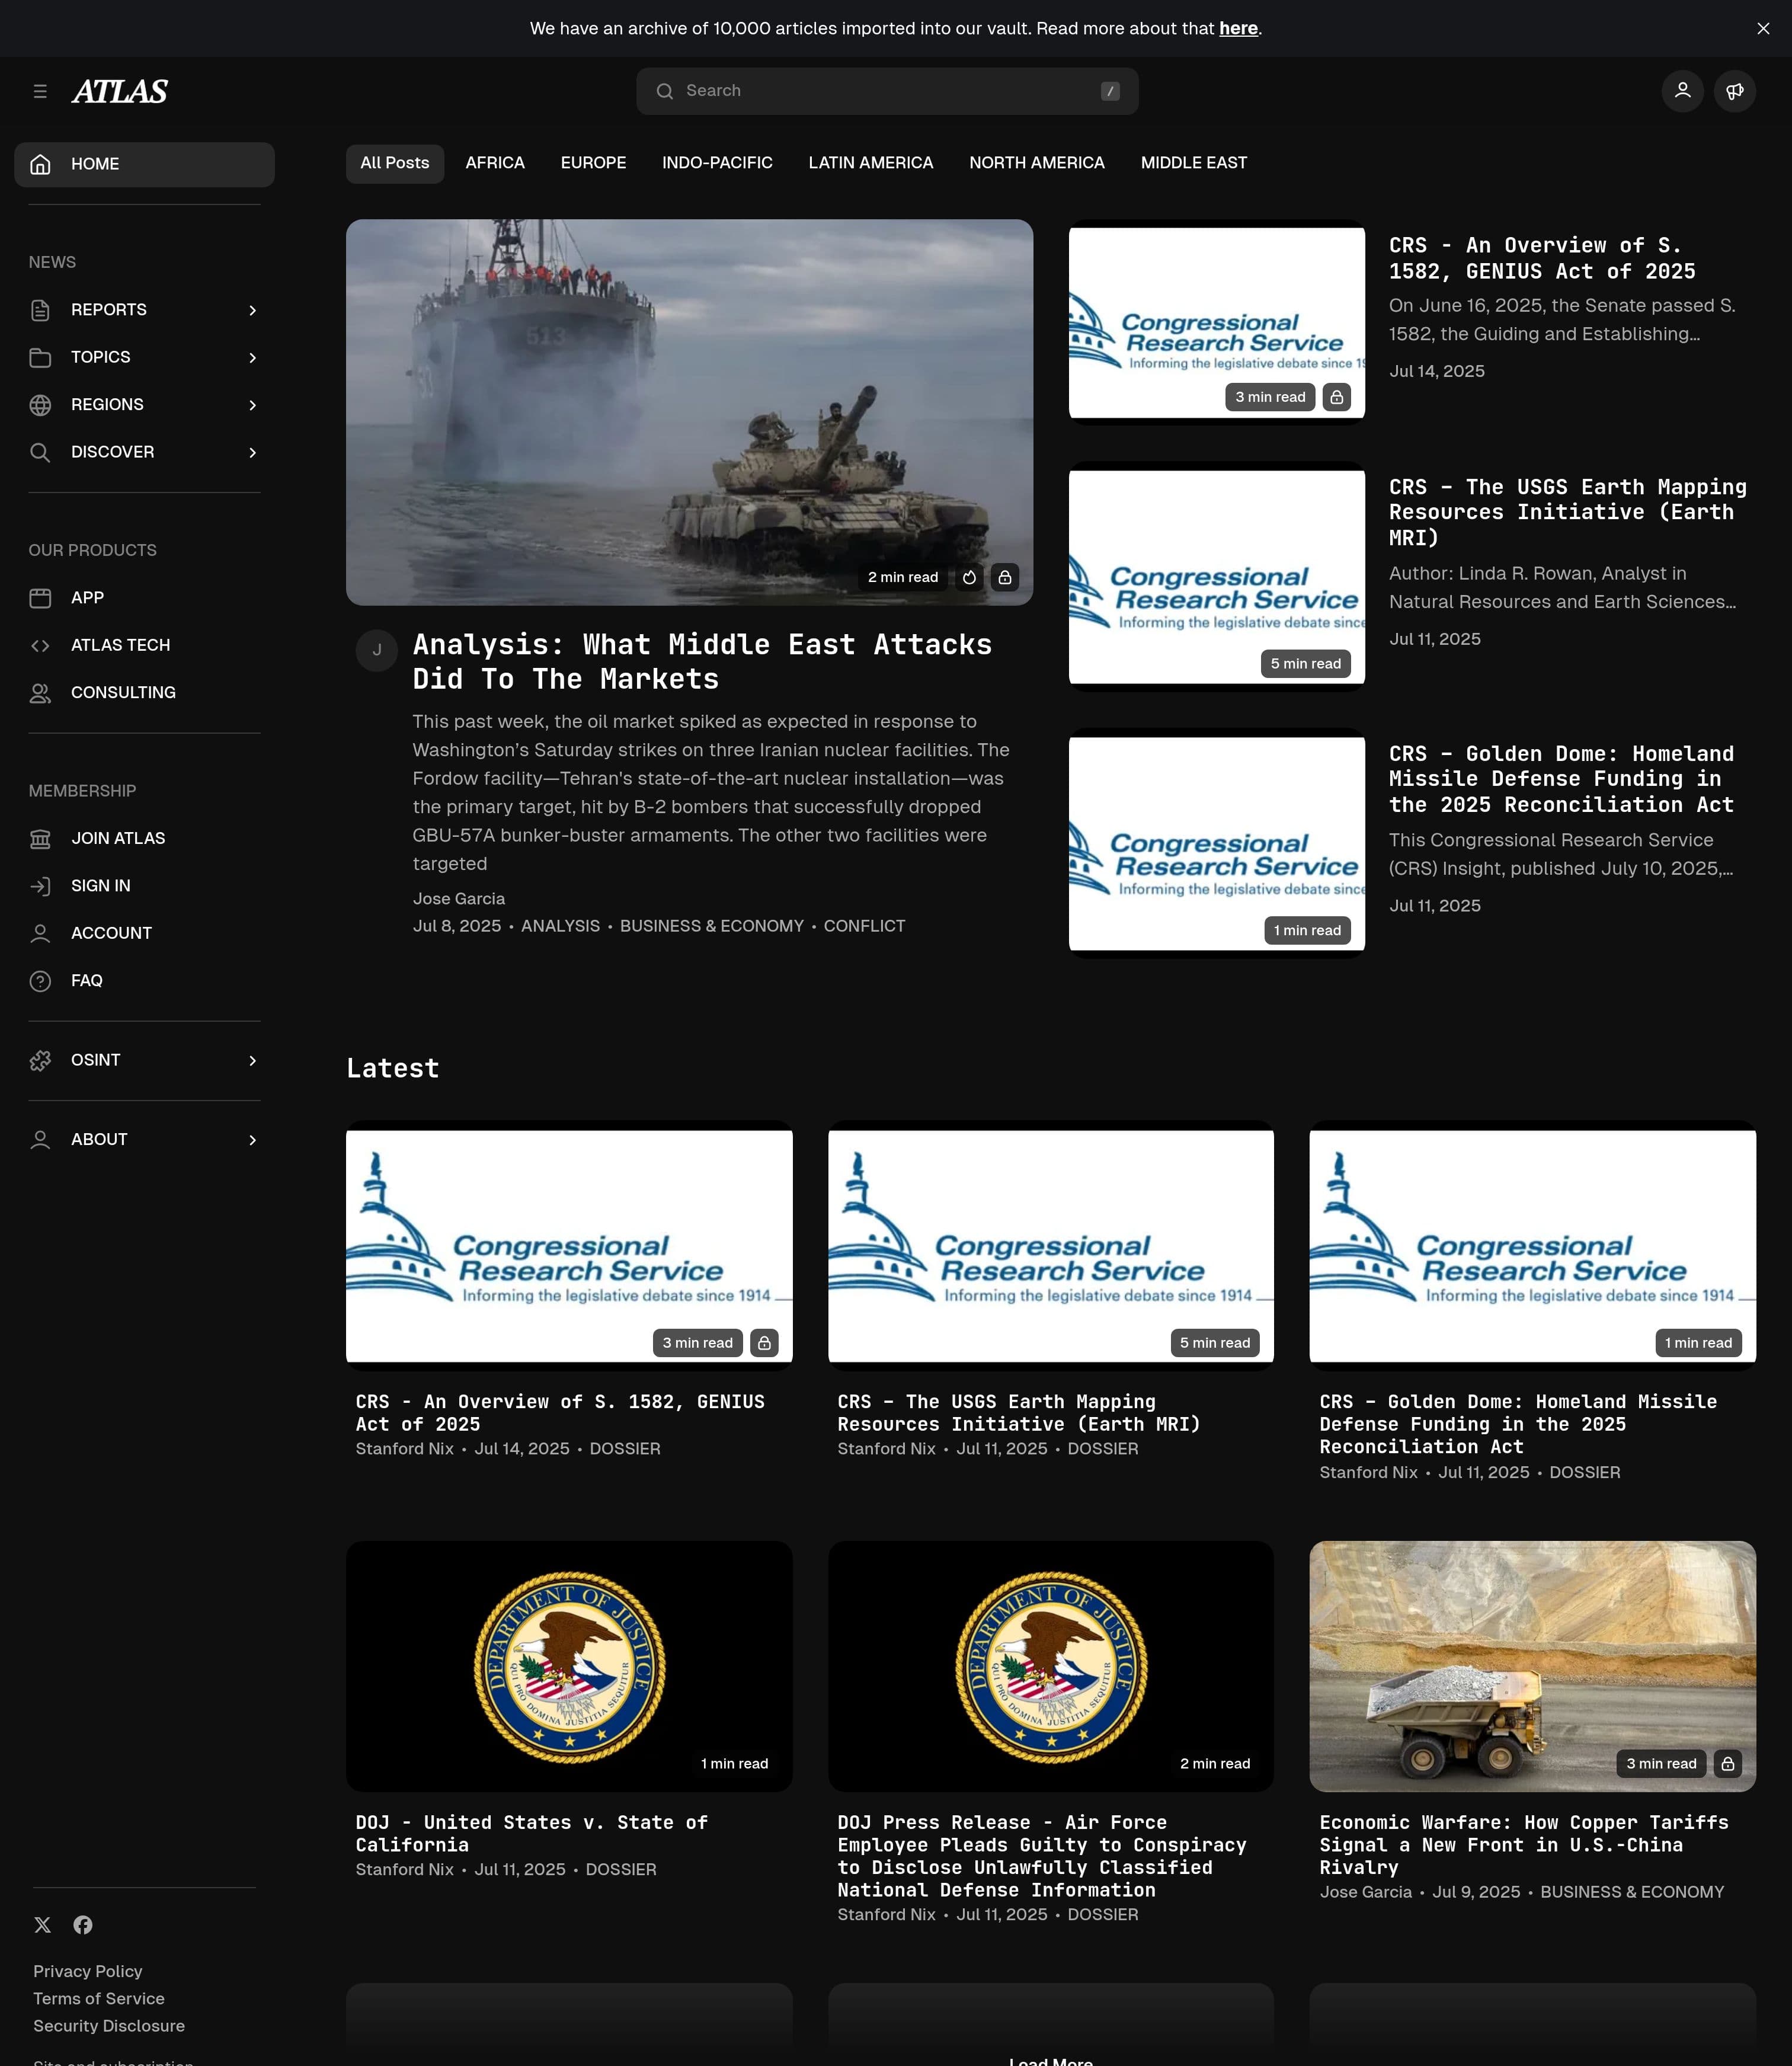The image size is (1792, 2066).
Task: Click the ATLAS logo
Action: (x=120, y=91)
